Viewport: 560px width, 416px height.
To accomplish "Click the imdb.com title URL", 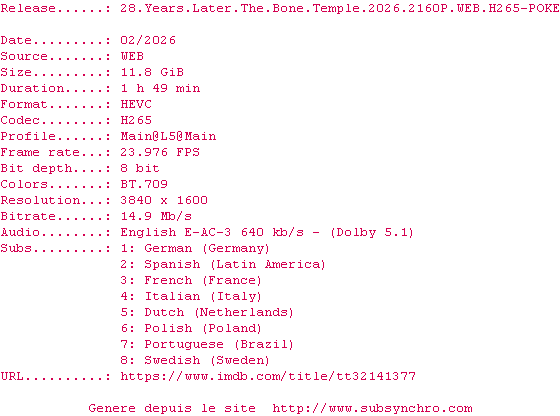I will (268, 376).
